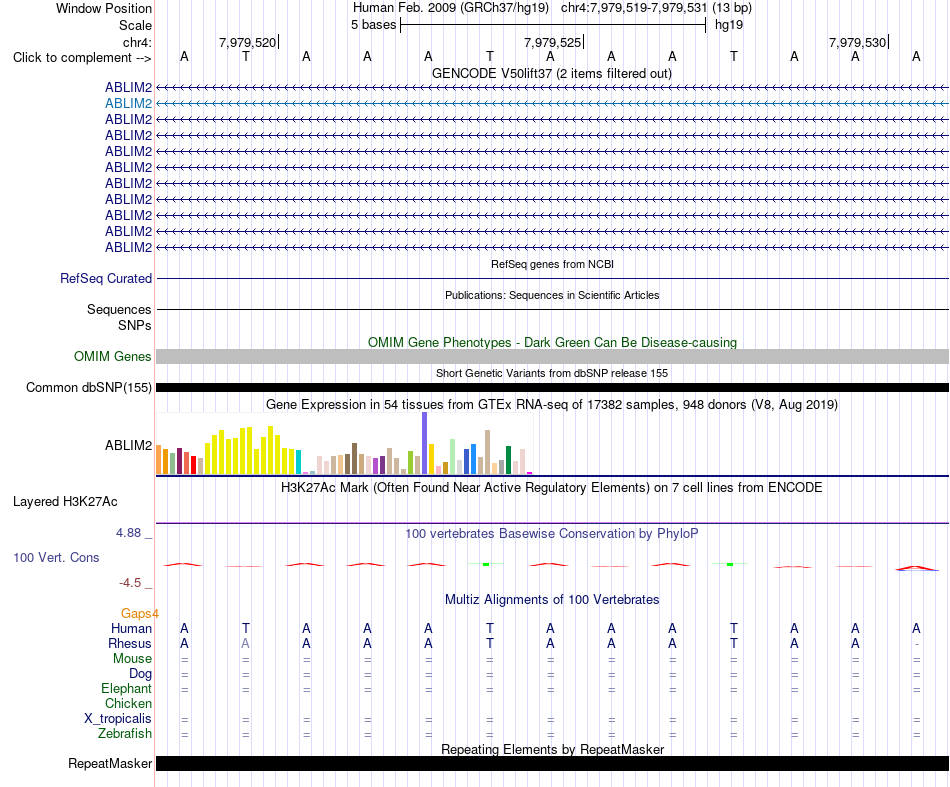Click the -4.5 PhyloP lower scale value
Screen dimensions: 950x787
coord(130,583)
